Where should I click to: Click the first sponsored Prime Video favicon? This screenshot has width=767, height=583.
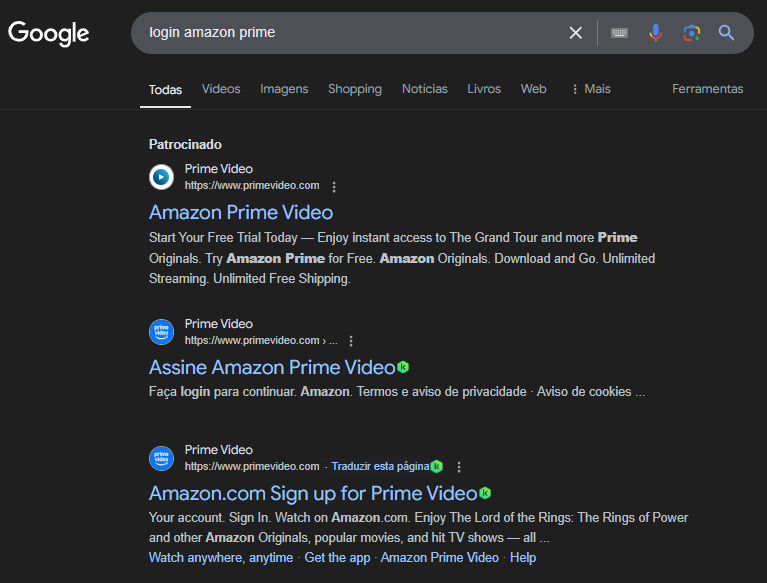coord(161,177)
